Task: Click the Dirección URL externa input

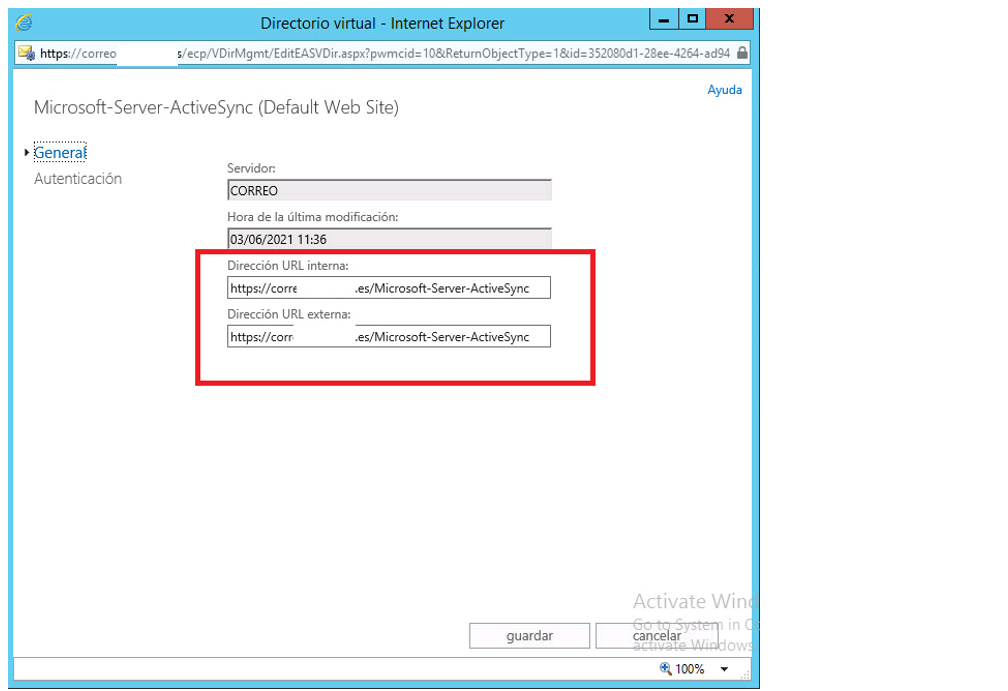Action: pyautogui.click(x=389, y=337)
